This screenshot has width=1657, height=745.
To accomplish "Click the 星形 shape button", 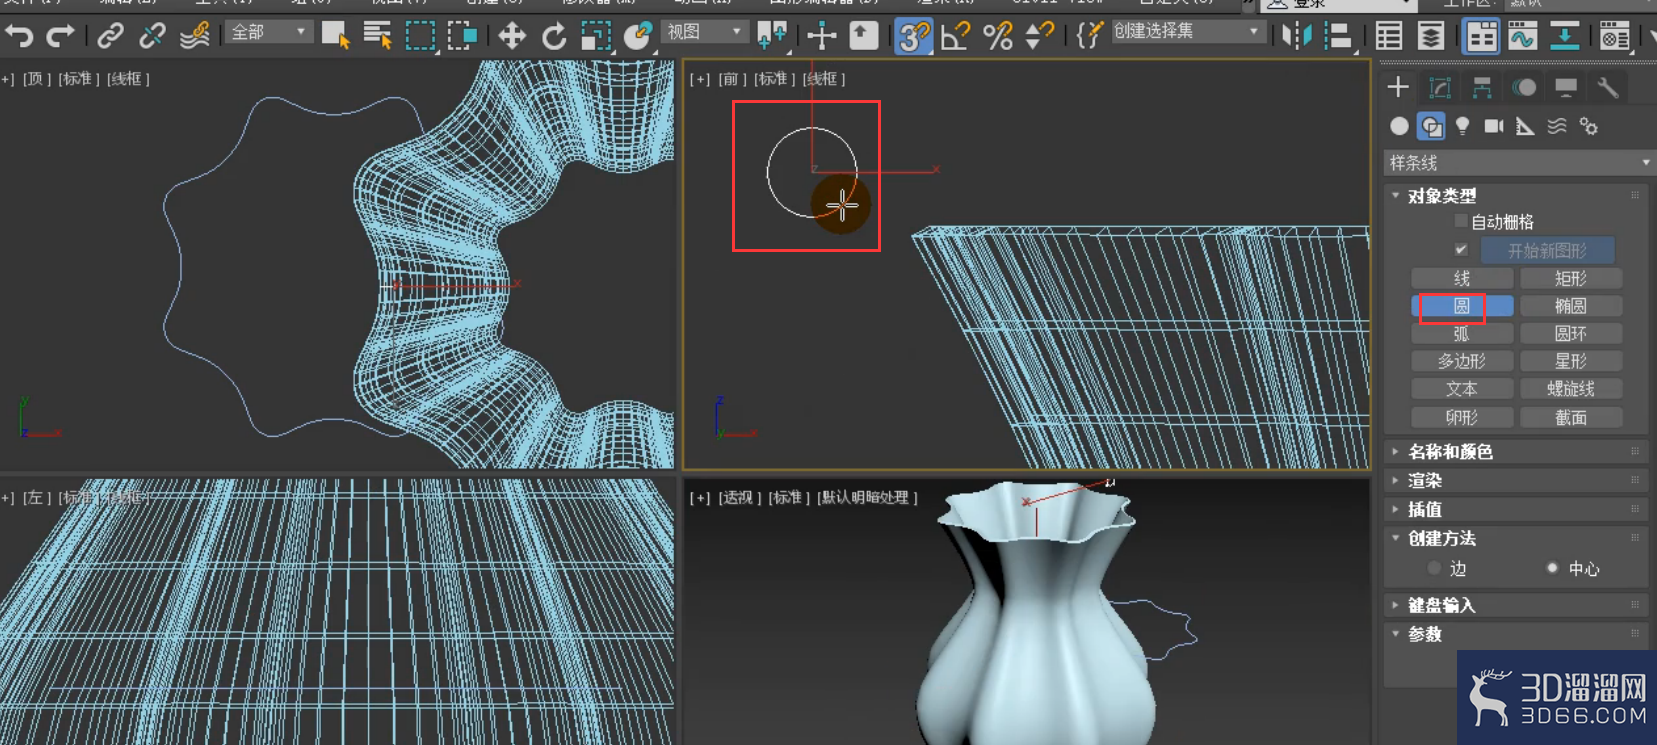I will 1571,361.
